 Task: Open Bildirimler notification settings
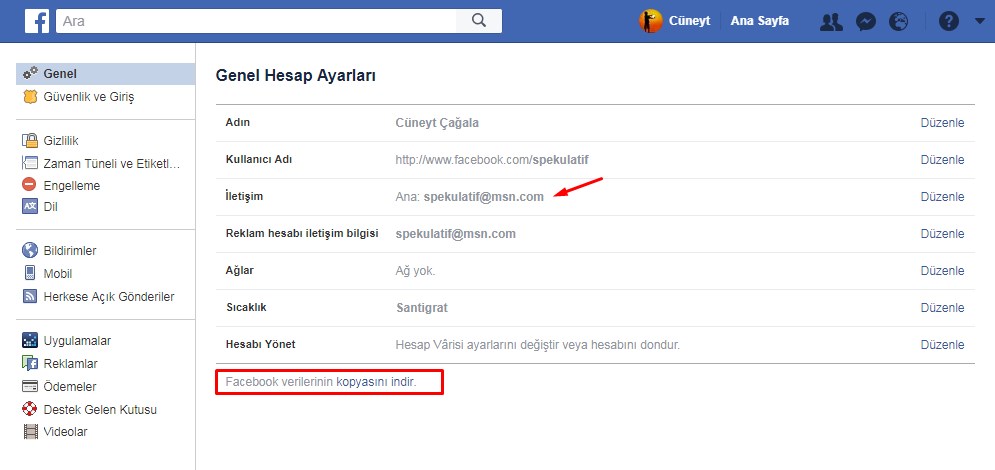[70, 251]
